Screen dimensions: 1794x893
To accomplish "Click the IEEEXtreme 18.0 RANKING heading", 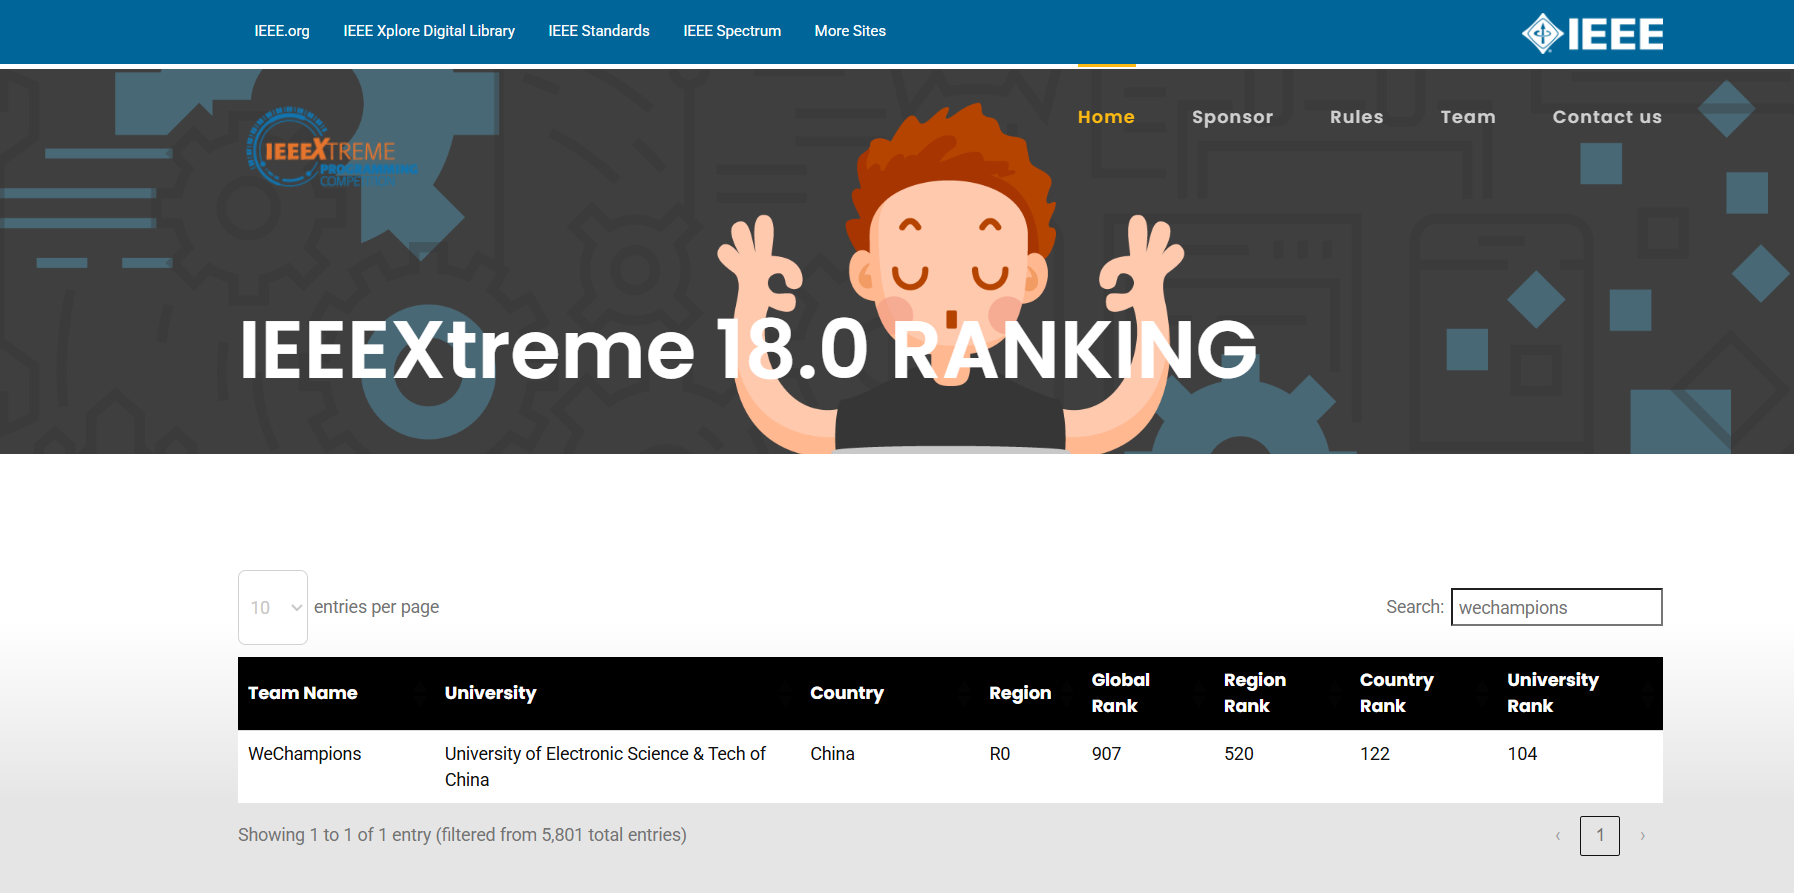I will 748,349.
